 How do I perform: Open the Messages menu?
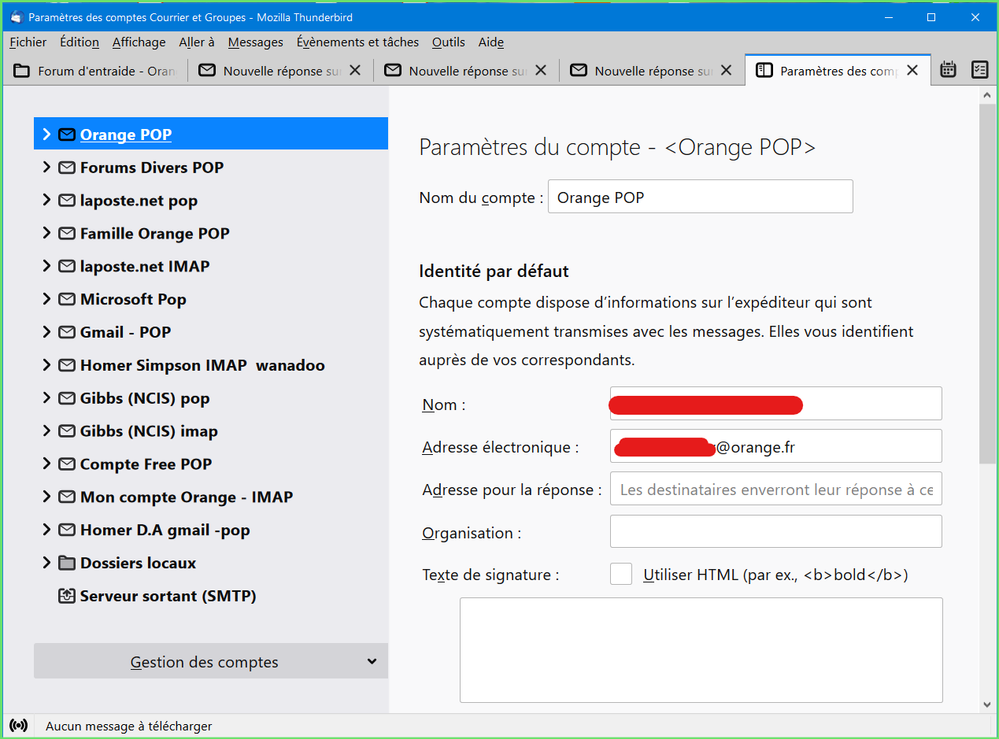tap(255, 42)
